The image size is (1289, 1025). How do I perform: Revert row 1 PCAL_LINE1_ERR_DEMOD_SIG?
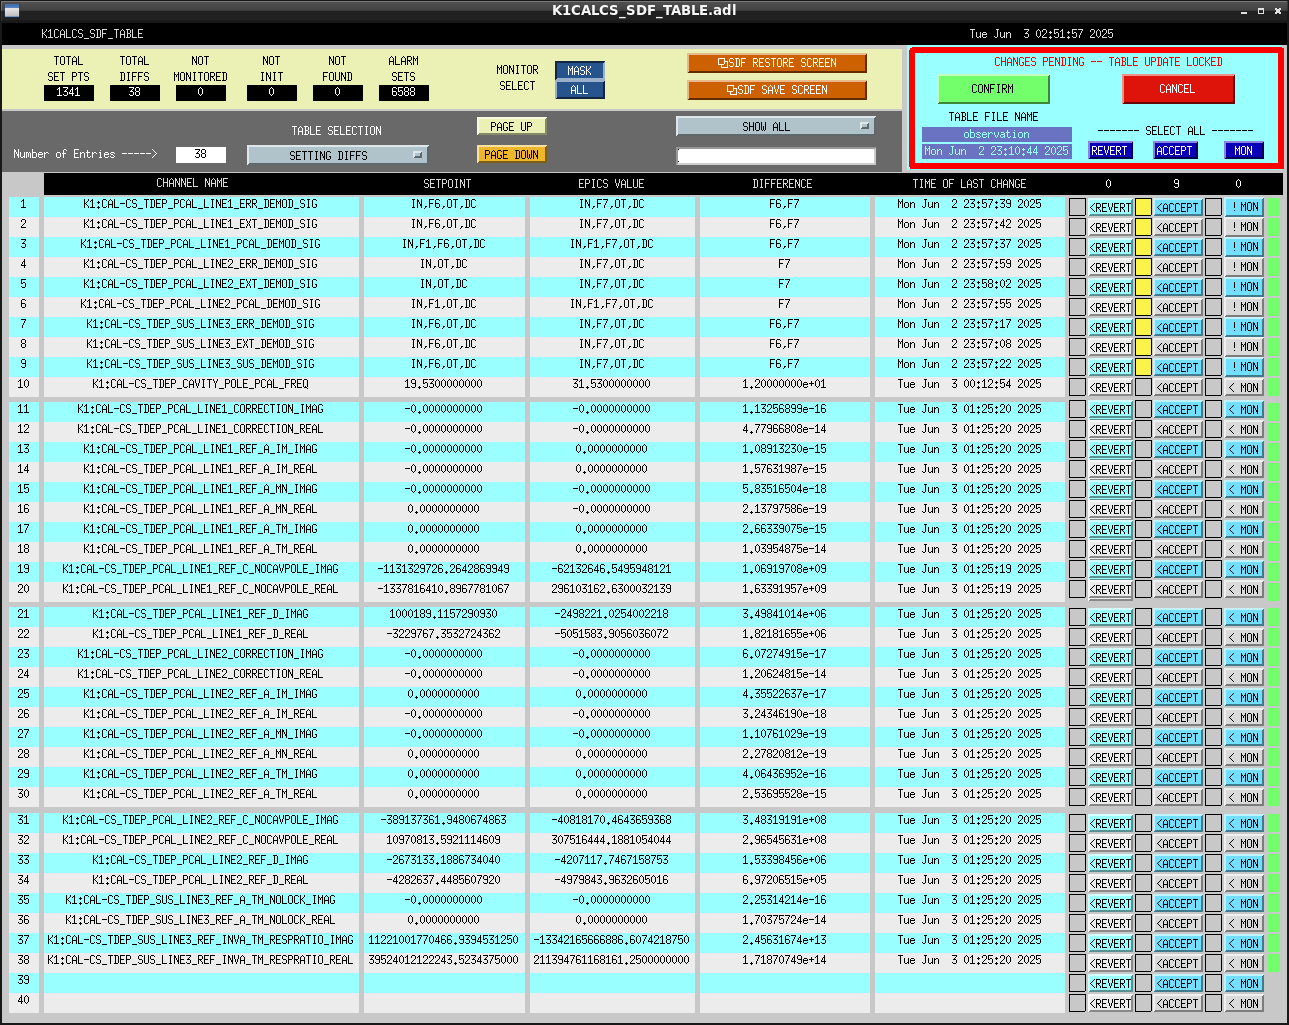point(1110,207)
